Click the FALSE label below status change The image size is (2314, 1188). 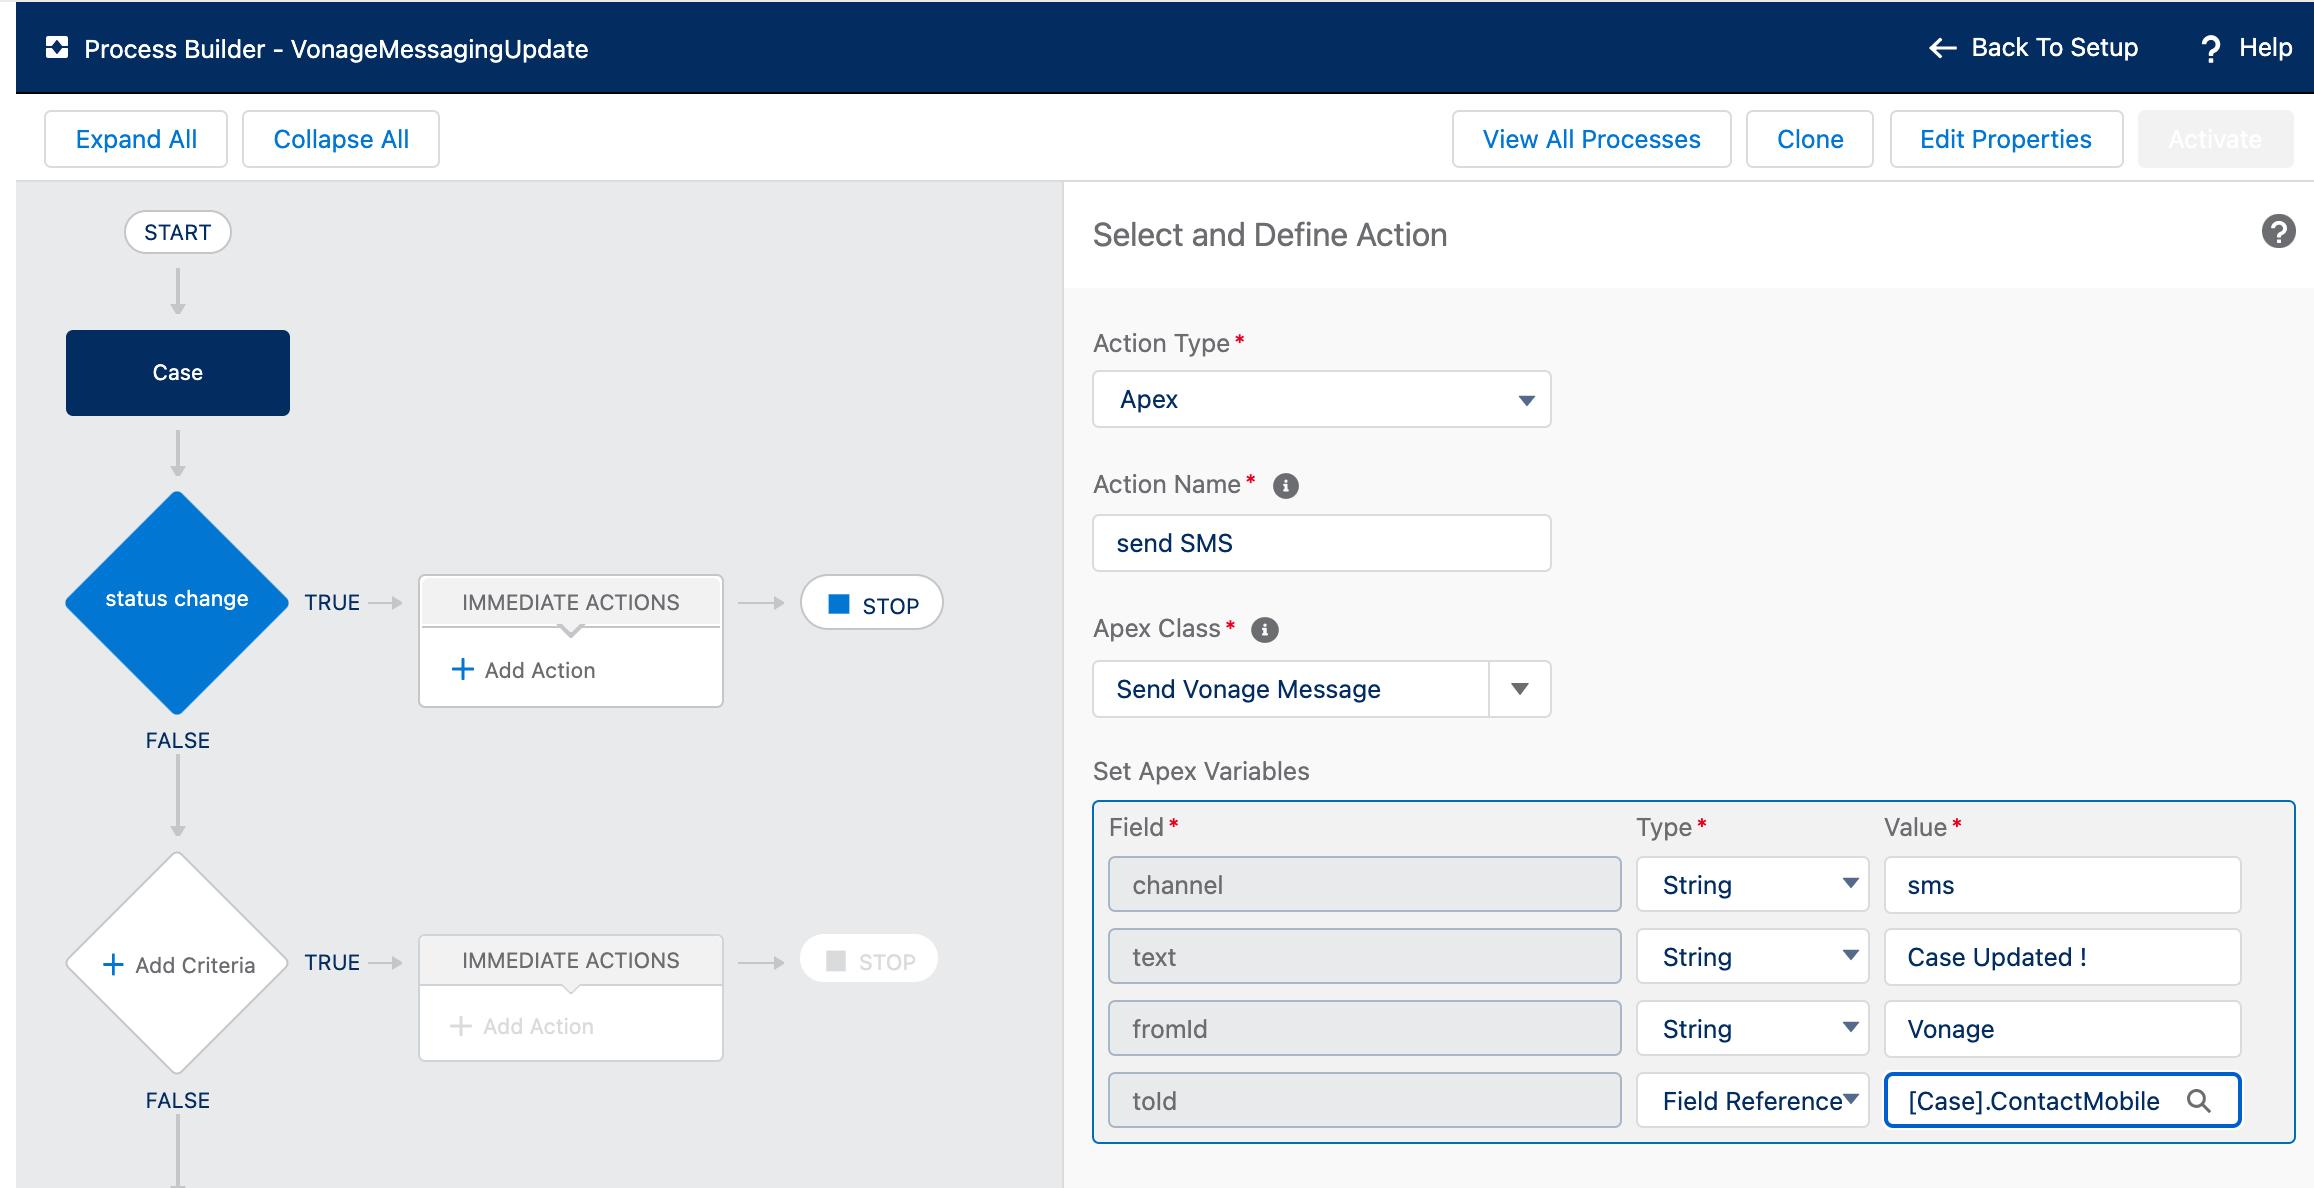178,740
